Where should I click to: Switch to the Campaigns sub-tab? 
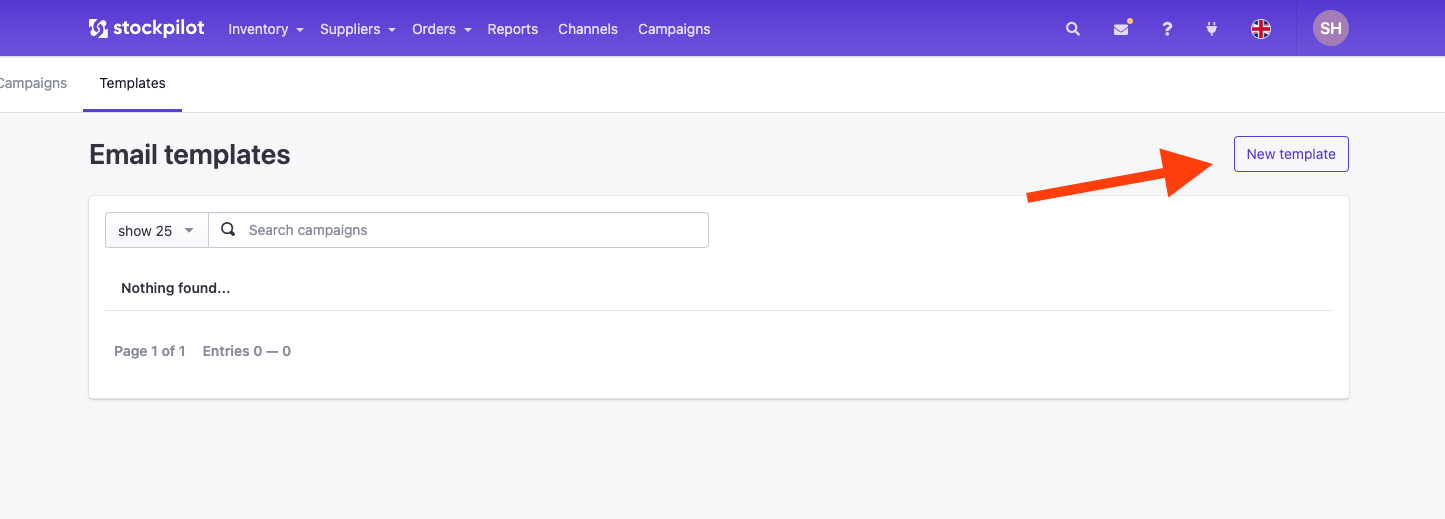click(x=33, y=83)
